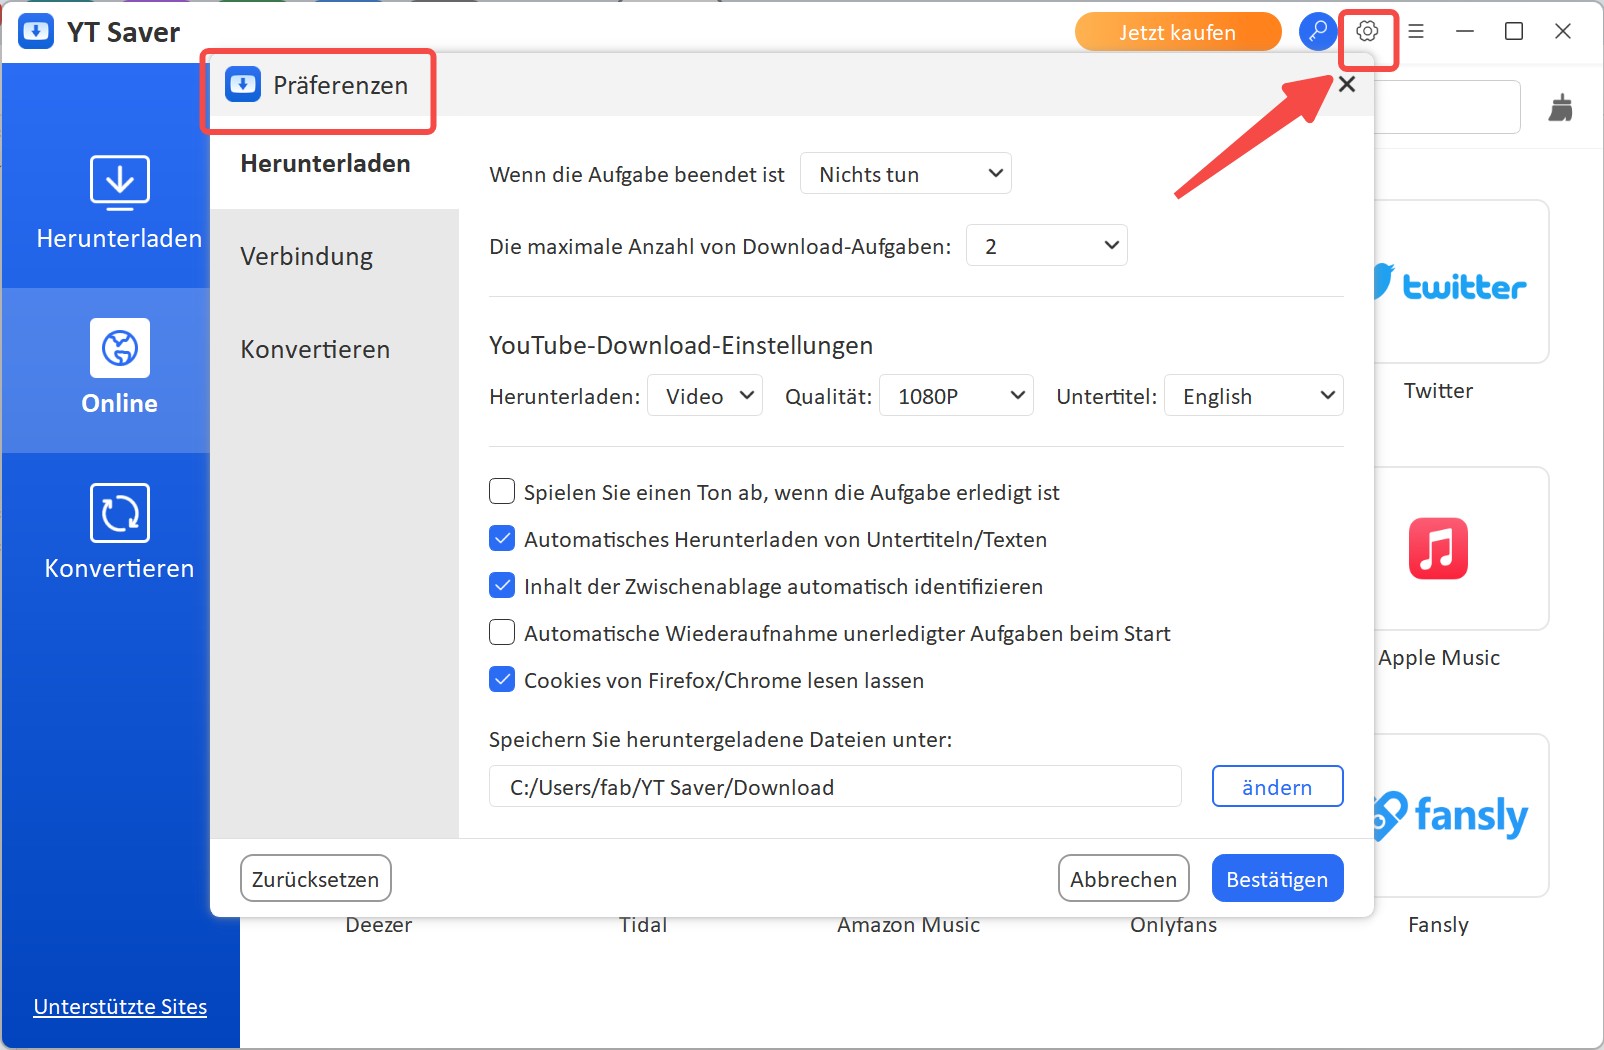The image size is (1604, 1050).
Task: Open Herunterladen Video type dropdown
Action: [705, 396]
